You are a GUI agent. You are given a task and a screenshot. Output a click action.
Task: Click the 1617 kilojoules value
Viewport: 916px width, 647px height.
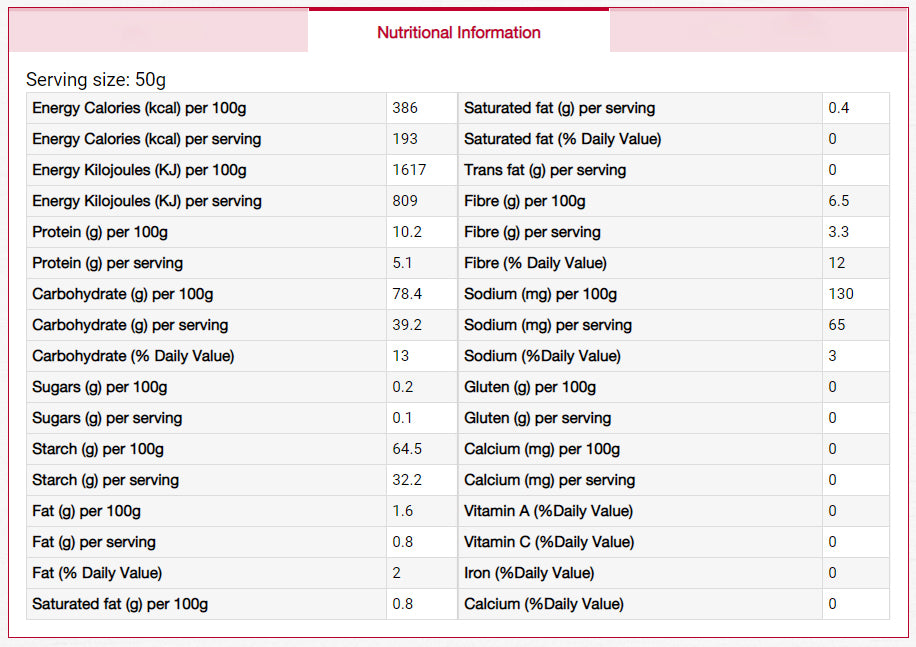409,170
